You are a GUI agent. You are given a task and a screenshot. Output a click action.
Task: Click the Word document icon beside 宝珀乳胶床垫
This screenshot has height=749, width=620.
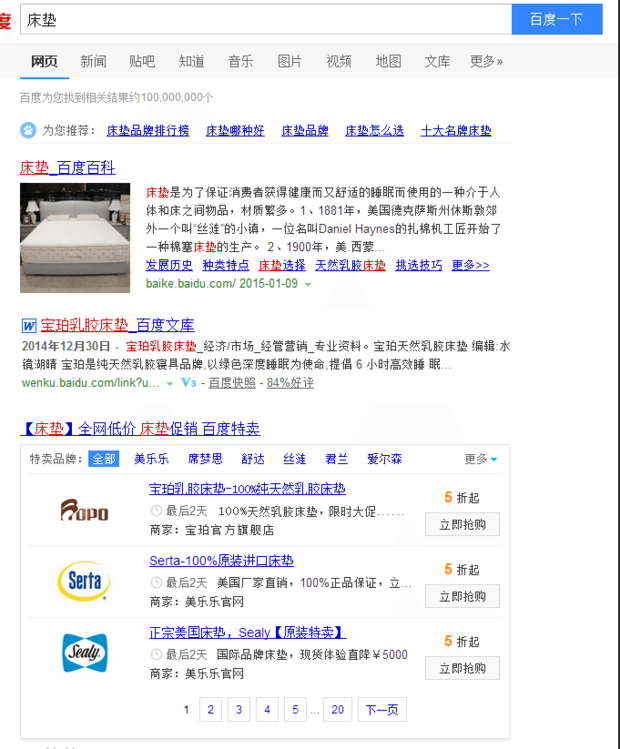pyautogui.click(x=29, y=326)
